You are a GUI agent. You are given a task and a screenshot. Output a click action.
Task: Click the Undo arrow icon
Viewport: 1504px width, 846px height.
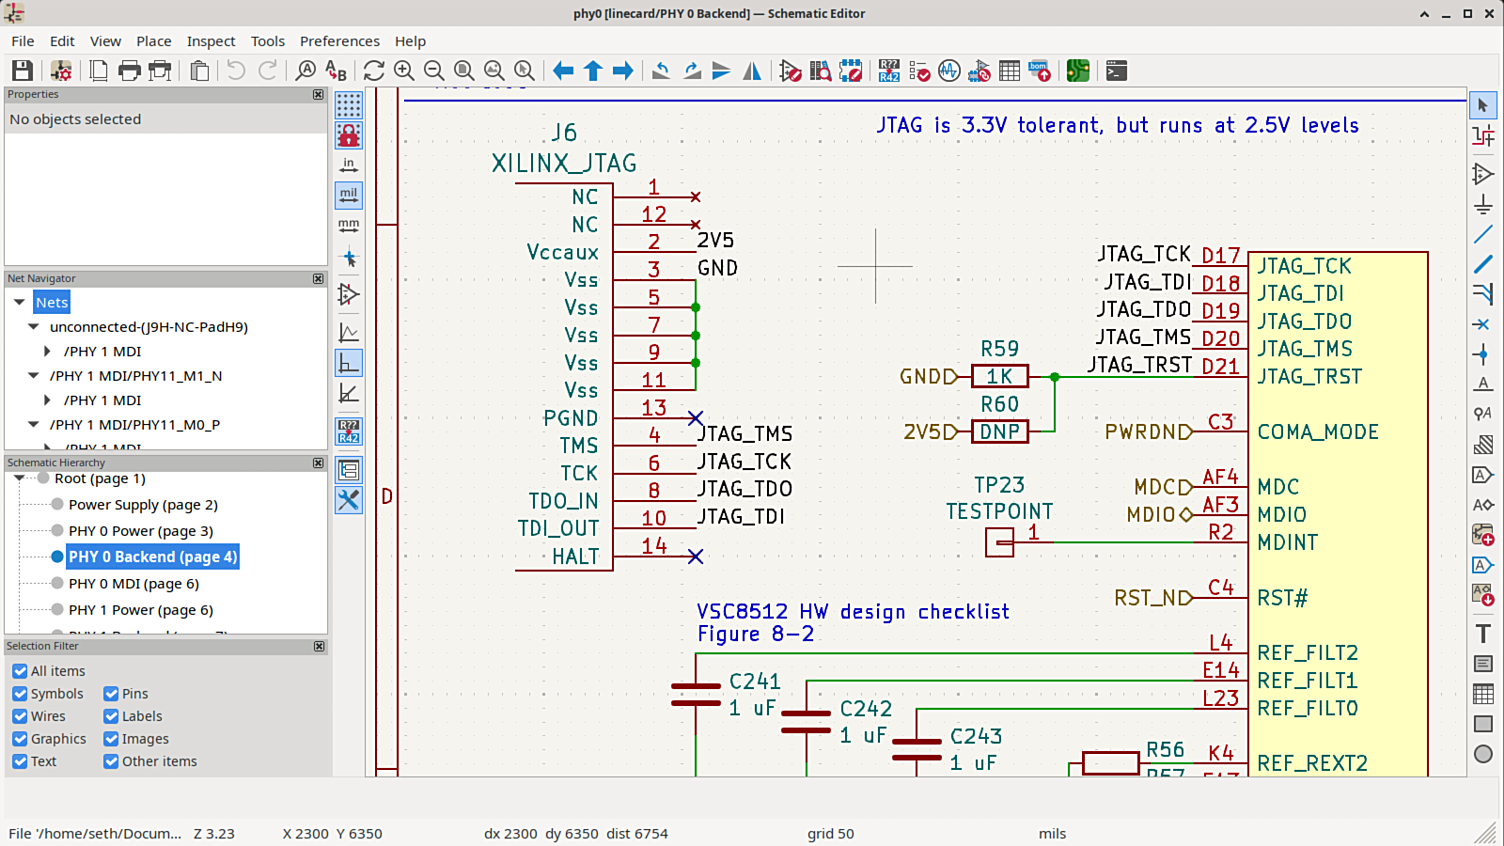pos(236,71)
